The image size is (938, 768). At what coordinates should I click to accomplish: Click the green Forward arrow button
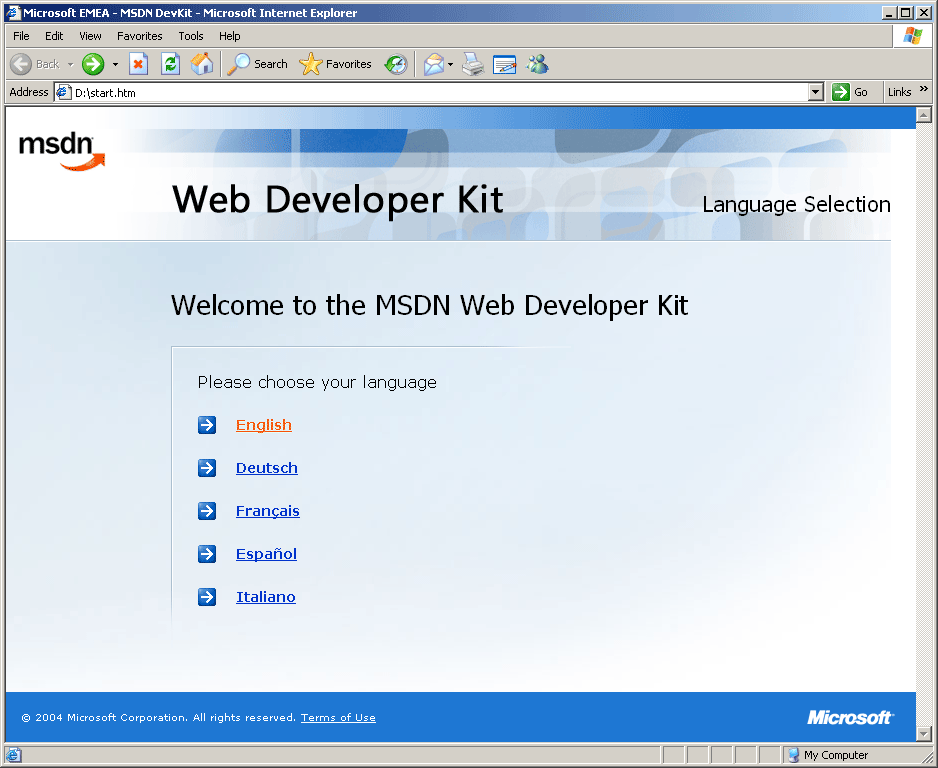[93, 64]
